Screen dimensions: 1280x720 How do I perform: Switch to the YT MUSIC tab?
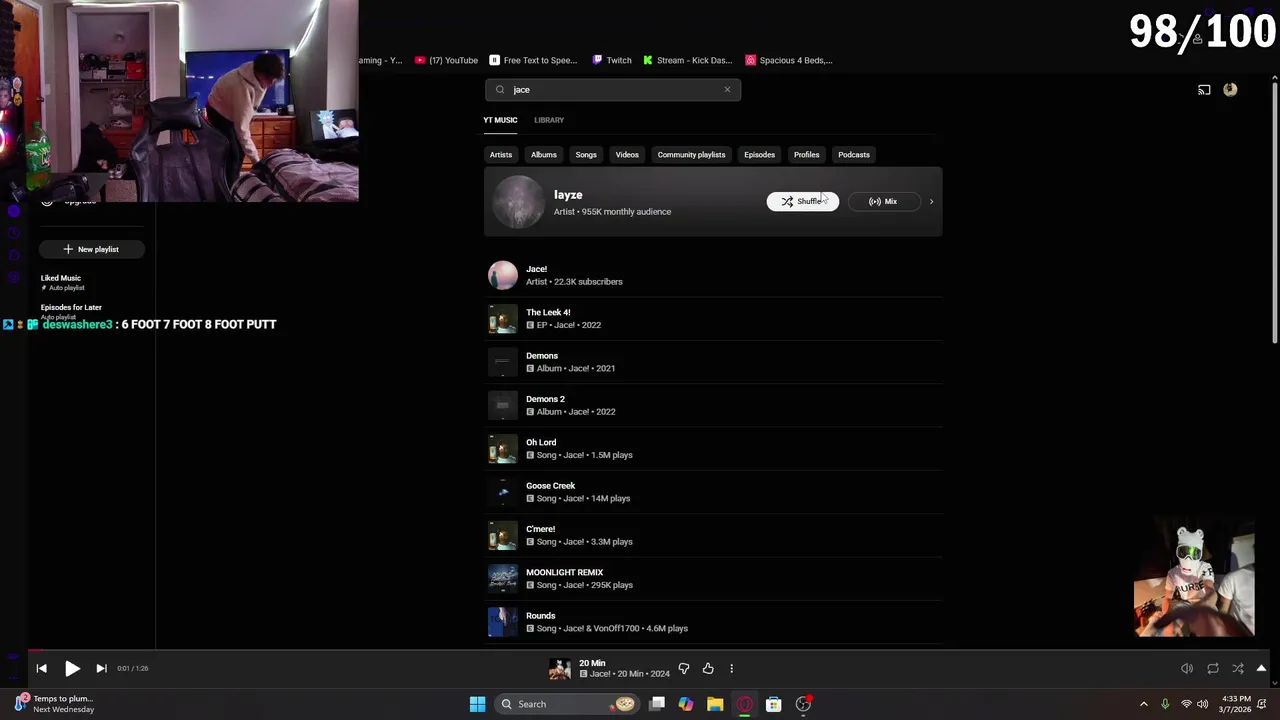[500, 120]
